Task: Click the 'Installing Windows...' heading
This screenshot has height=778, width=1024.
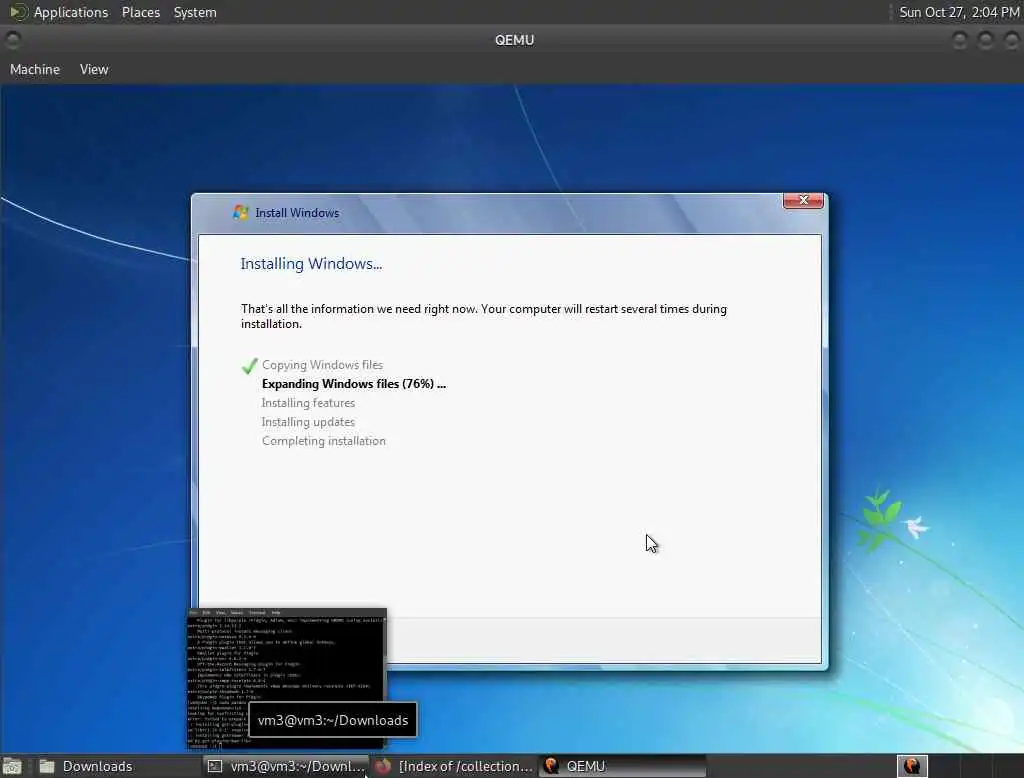Action: 311,264
